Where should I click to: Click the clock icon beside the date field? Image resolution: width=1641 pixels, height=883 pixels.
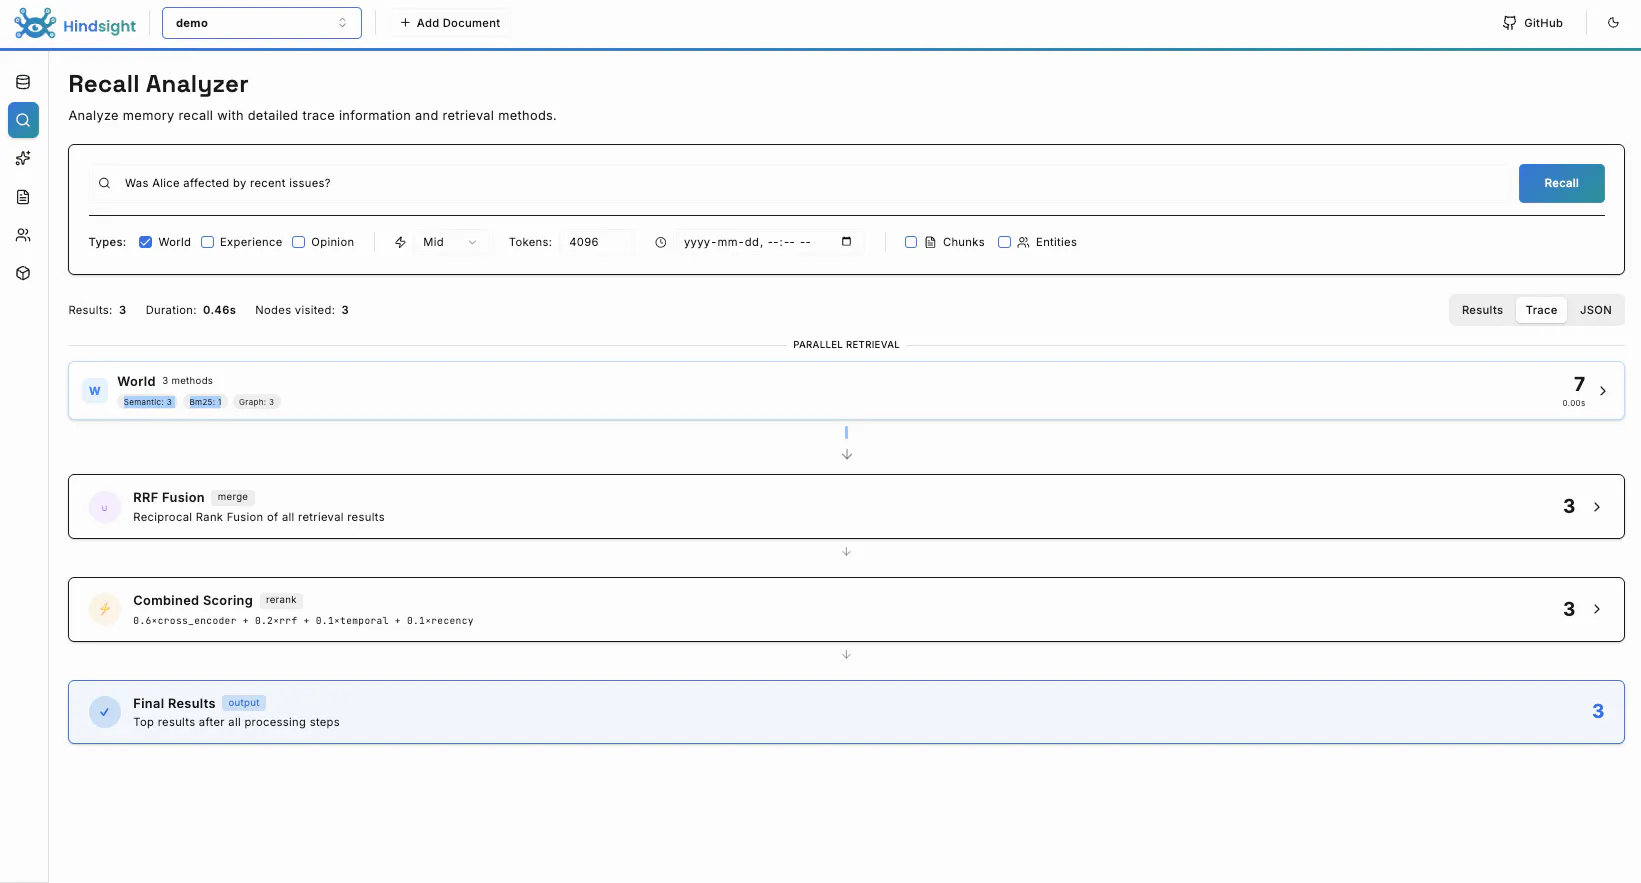tap(661, 242)
